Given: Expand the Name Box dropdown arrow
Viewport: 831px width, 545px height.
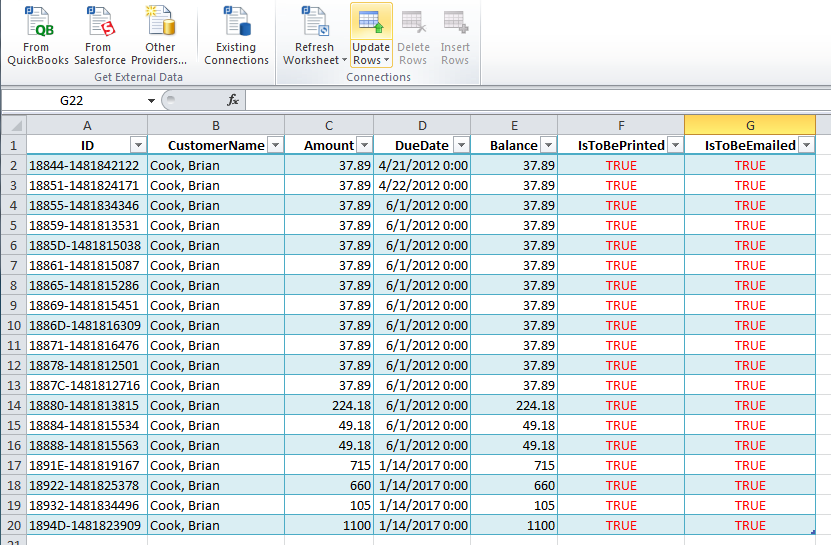Looking at the screenshot, I should [x=151, y=100].
